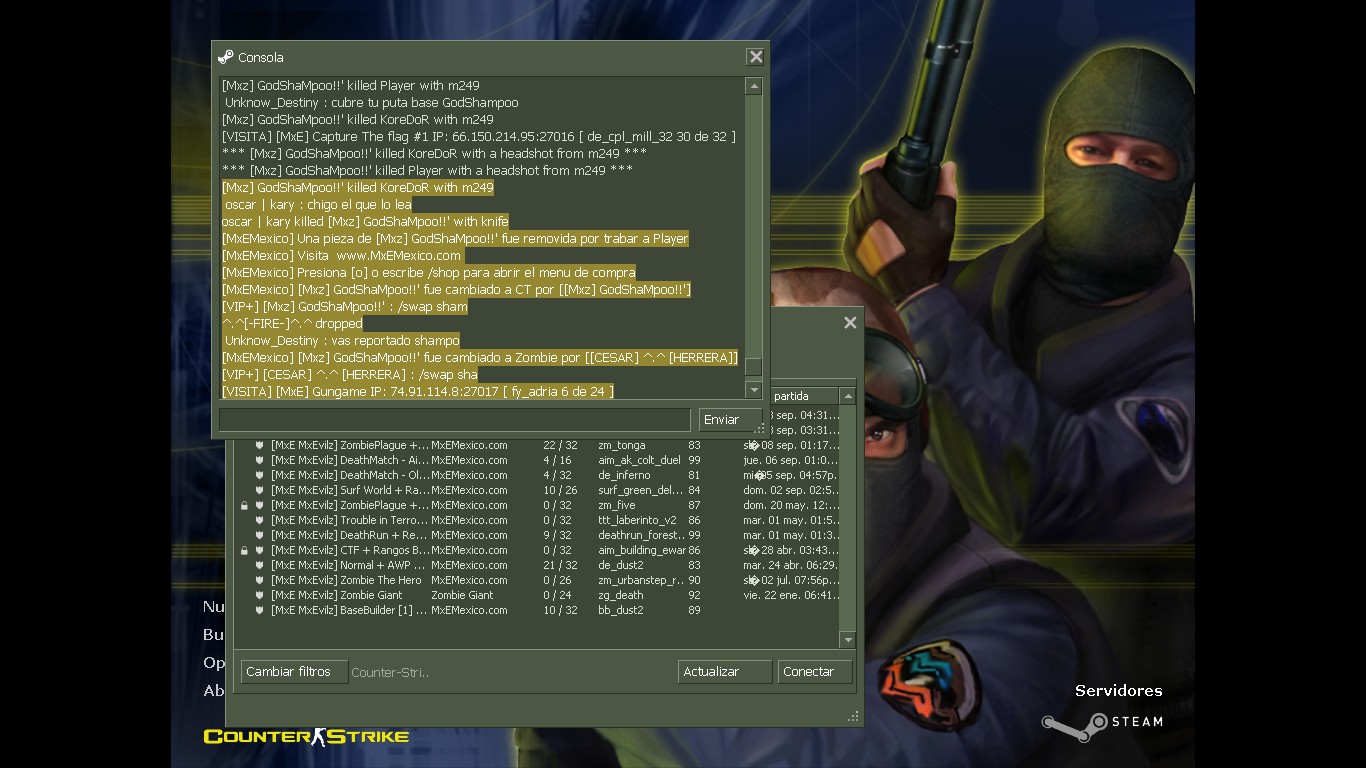Image resolution: width=1366 pixels, height=768 pixels.
Task: Click console line 'Unknow_Destiny : vas reportado shampo'
Action: click(x=341, y=341)
